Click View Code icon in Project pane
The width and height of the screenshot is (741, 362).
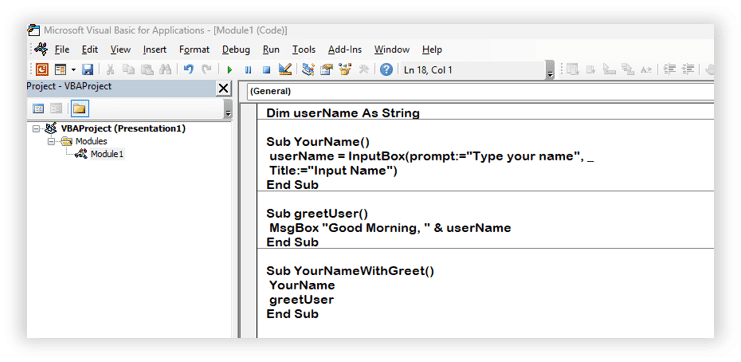[38, 109]
